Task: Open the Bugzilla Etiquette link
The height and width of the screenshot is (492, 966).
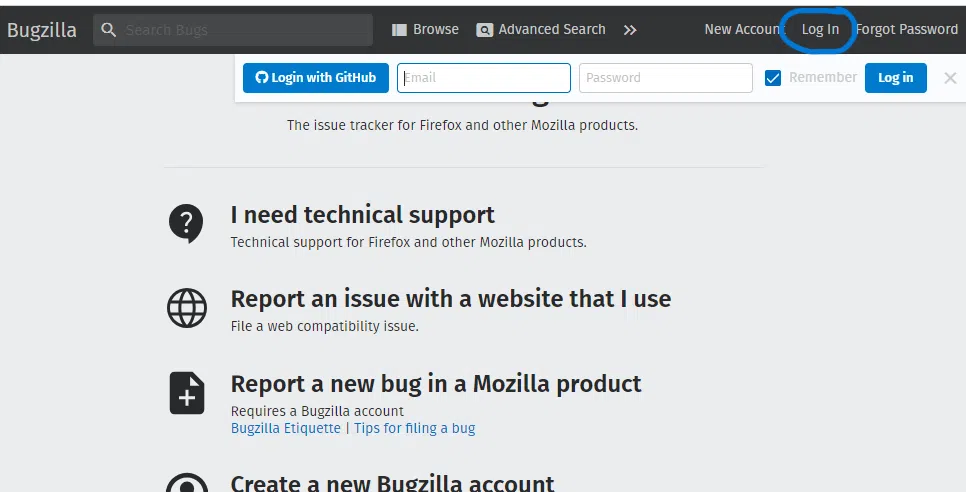Action: click(x=286, y=428)
